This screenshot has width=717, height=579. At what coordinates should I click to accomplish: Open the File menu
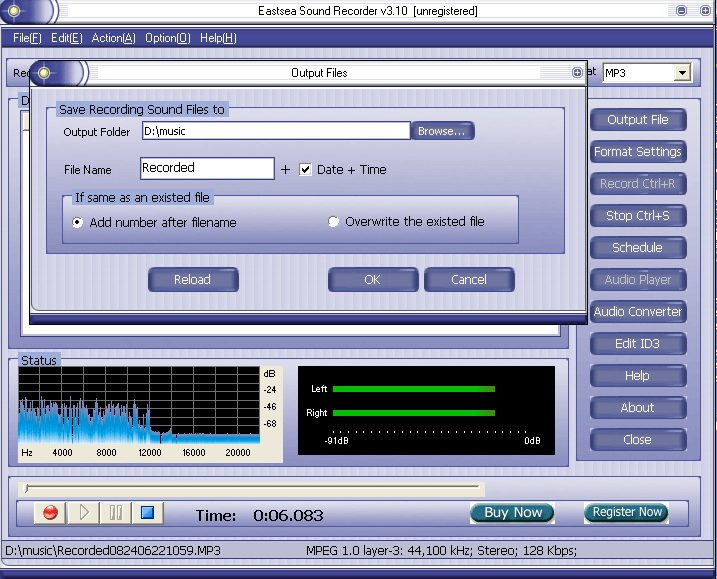pyautogui.click(x=27, y=38)
